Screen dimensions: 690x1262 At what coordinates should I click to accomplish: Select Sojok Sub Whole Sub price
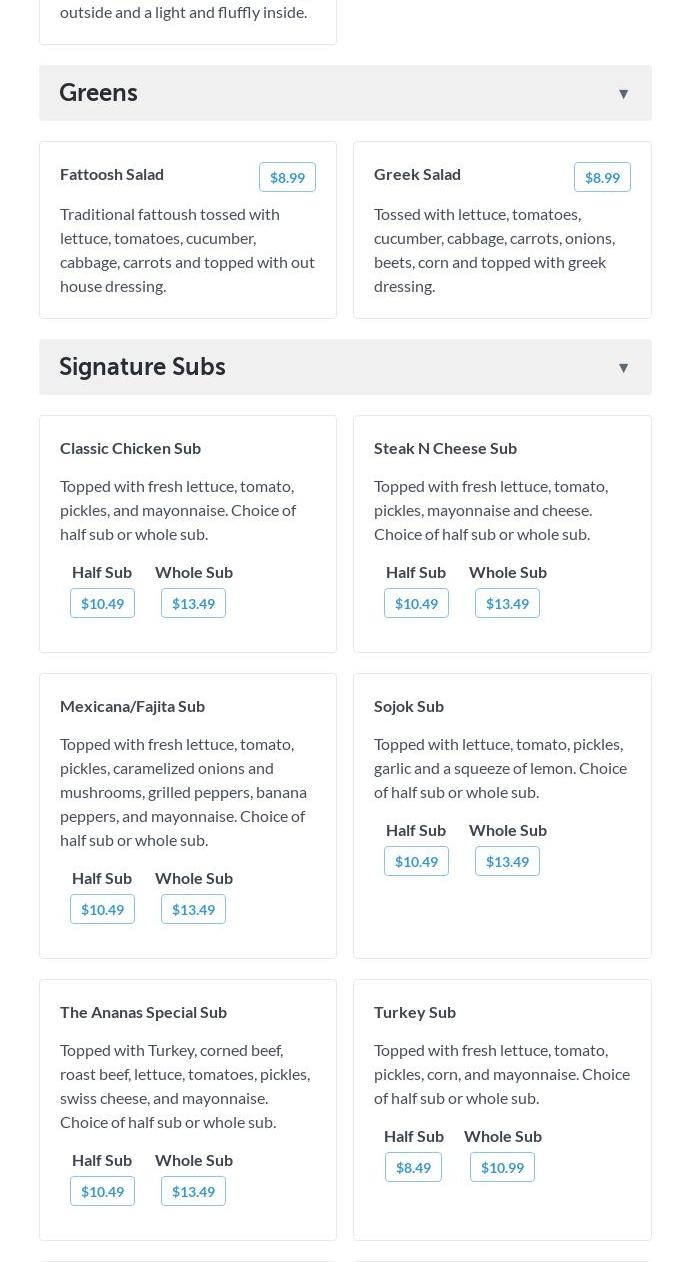tap(507, 861)
